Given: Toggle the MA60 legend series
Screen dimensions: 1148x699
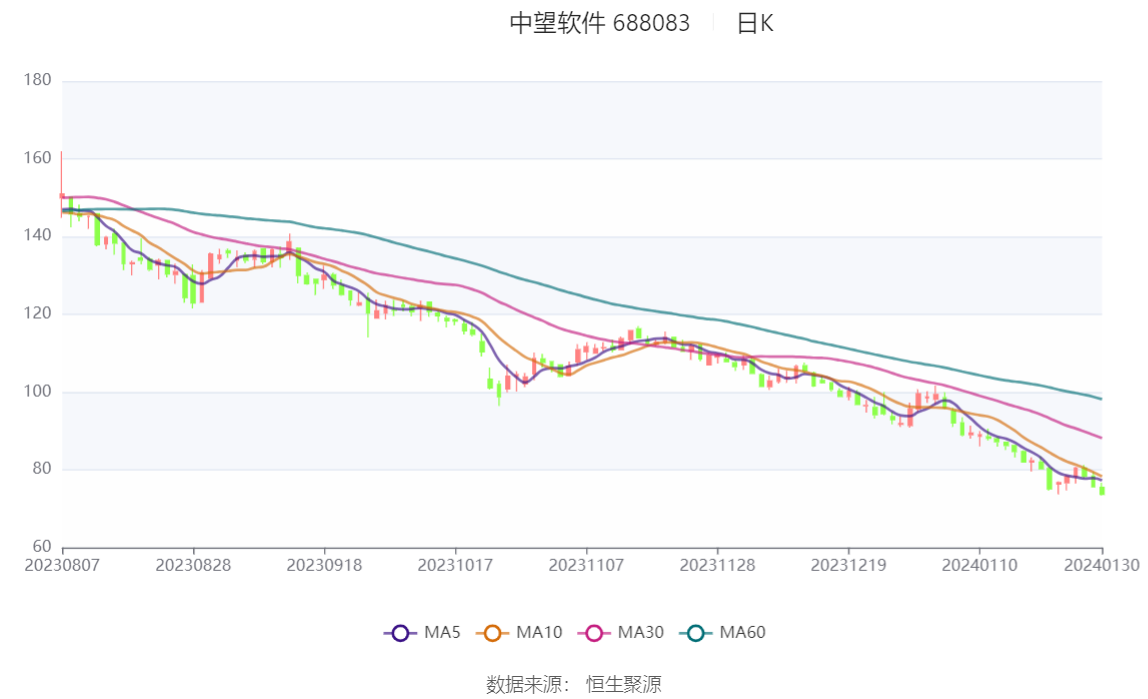Looking at the screenshot, I should tap(723, 632).
